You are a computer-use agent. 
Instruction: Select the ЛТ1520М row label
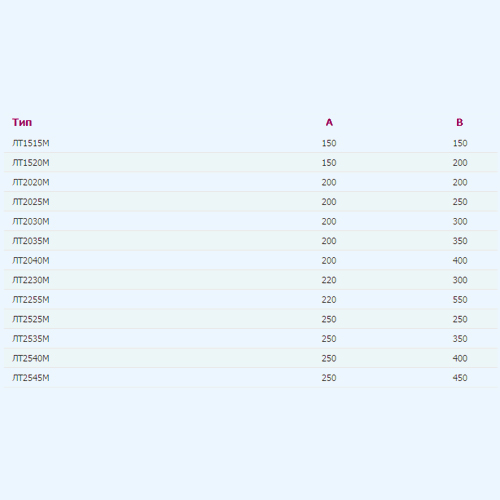tap(31, 163)
